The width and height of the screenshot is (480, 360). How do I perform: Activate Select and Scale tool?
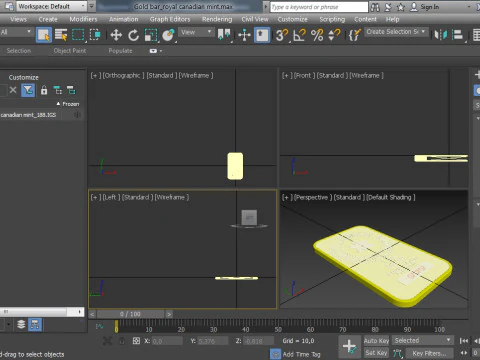tap(151, 35)
